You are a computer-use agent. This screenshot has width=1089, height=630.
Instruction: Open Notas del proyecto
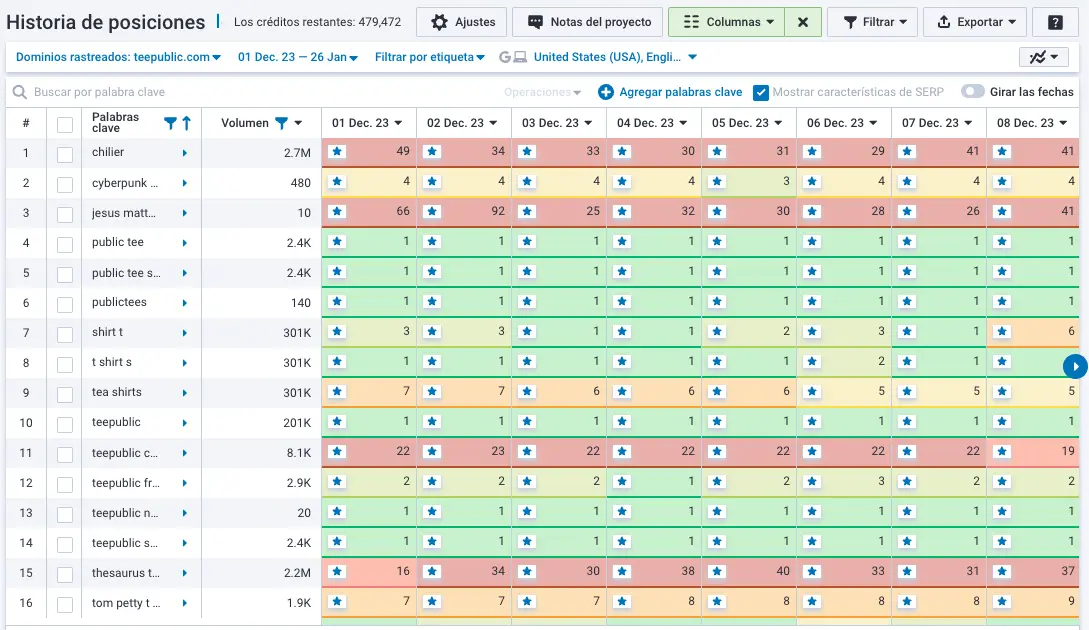click(x=587, y=21)
